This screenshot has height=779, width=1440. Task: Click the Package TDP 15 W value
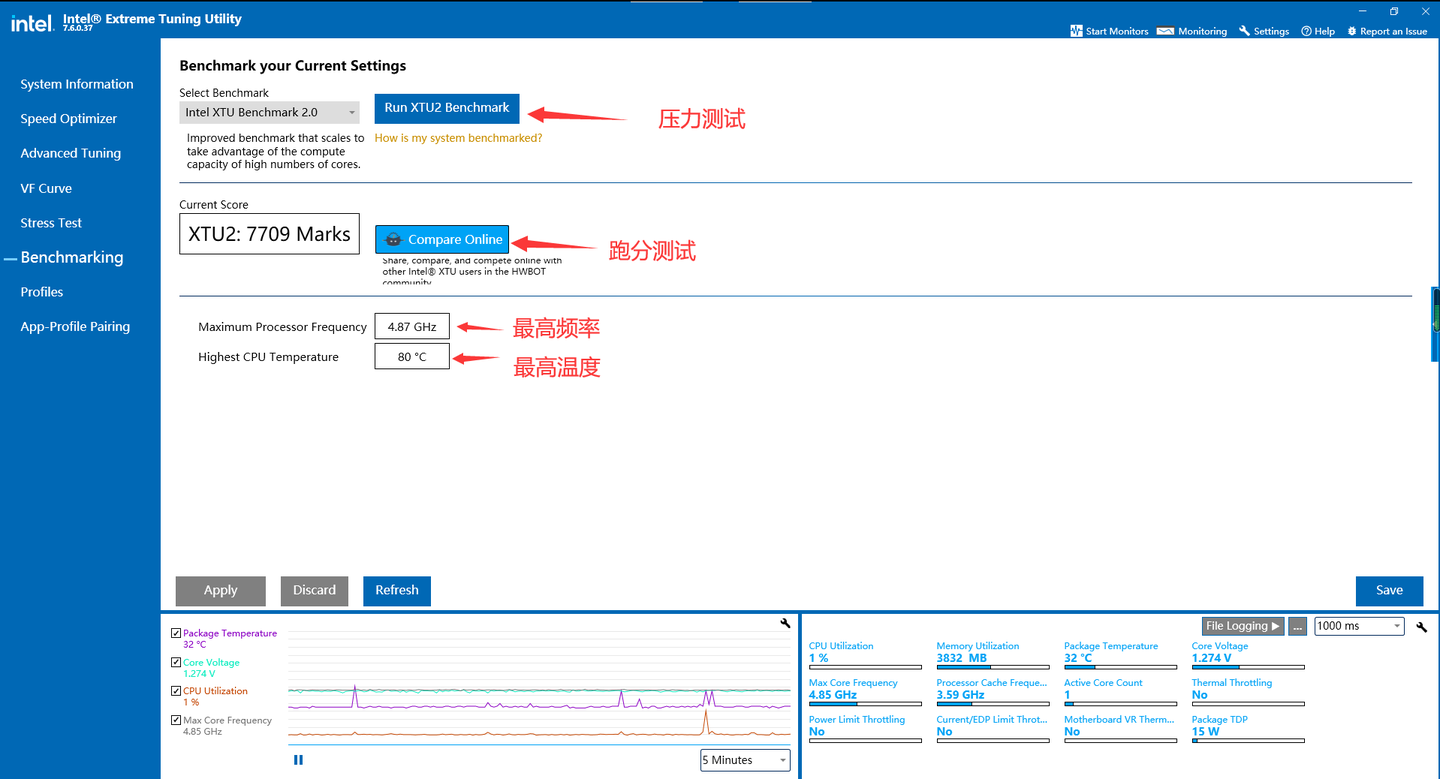pyautogui.click(x=1205, y=732)
